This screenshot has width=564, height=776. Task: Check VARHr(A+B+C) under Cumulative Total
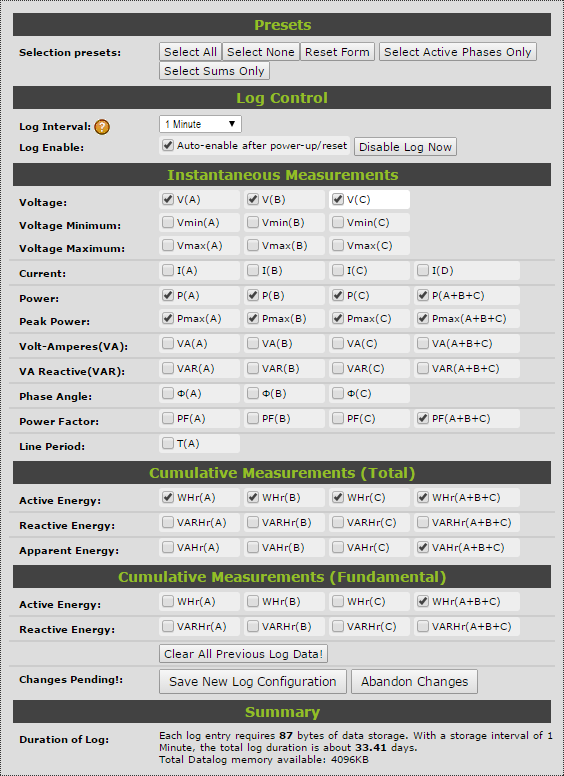423,522
